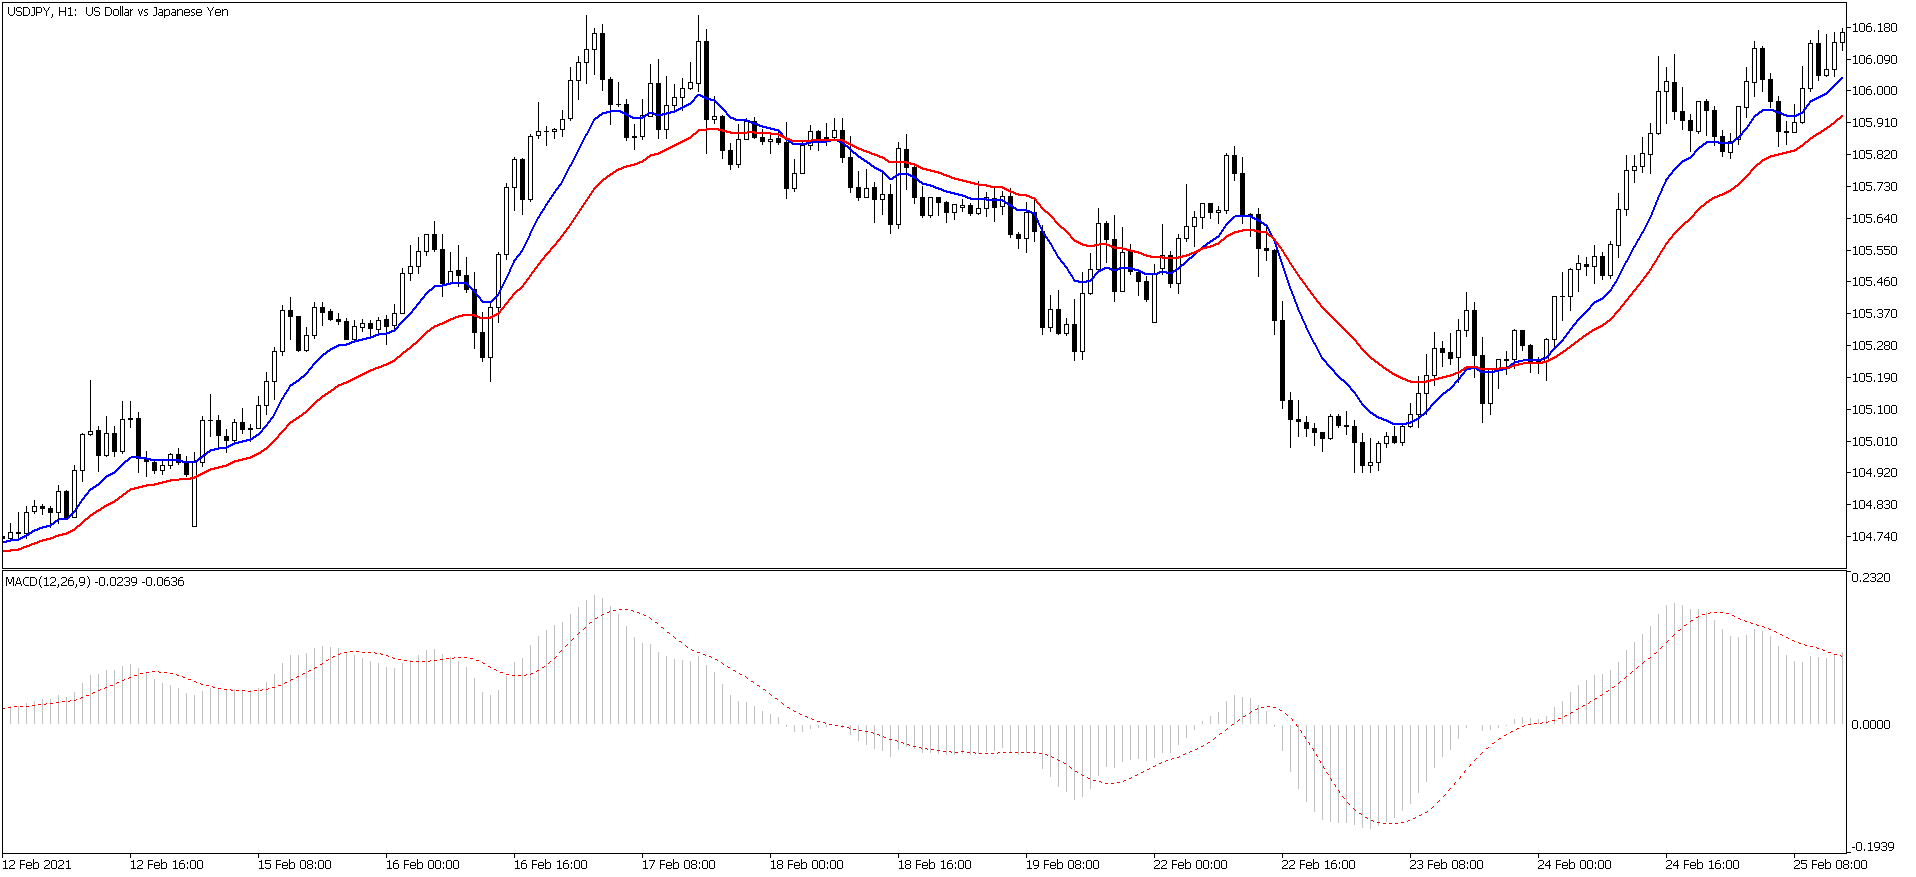Image resolution: width=1916 pixels, height=877 pixels.
Task: Select the "24 Feb 16:00" time label
Action: [1702, 865]
